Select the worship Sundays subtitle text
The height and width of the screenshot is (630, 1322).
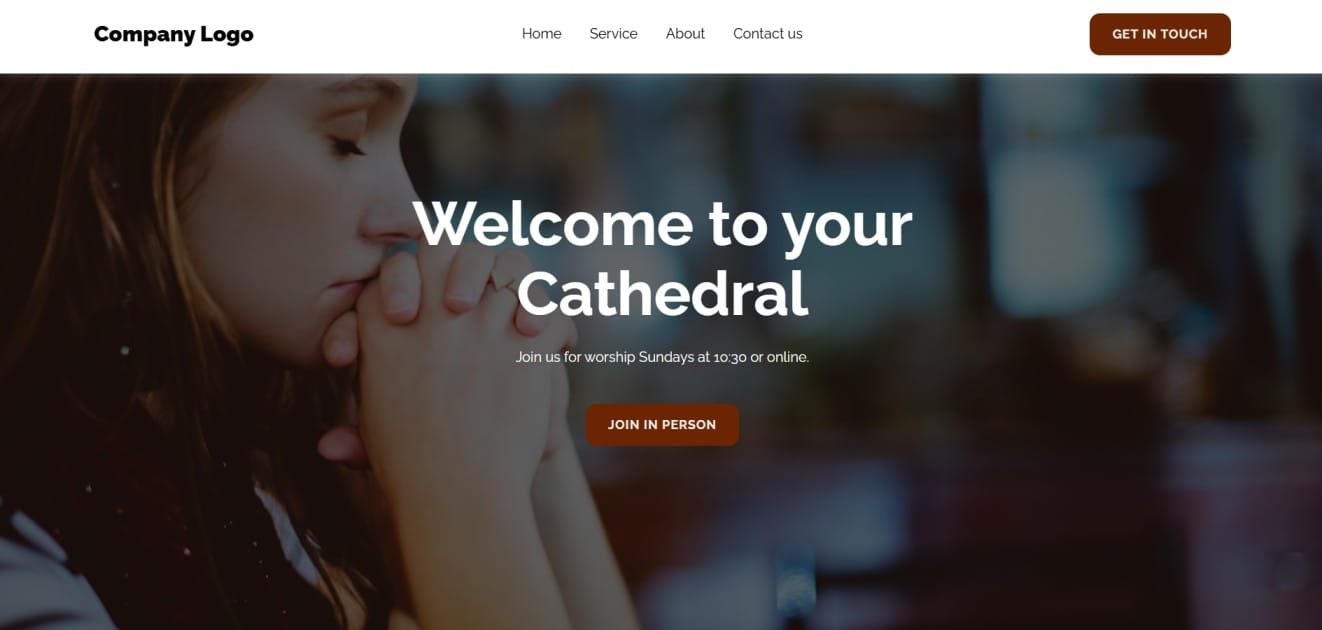(x=662, y=357)
